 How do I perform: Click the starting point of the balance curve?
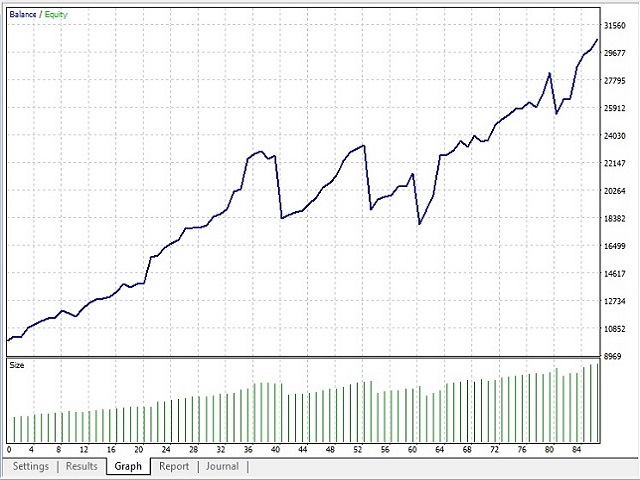(x=8, y=341)
